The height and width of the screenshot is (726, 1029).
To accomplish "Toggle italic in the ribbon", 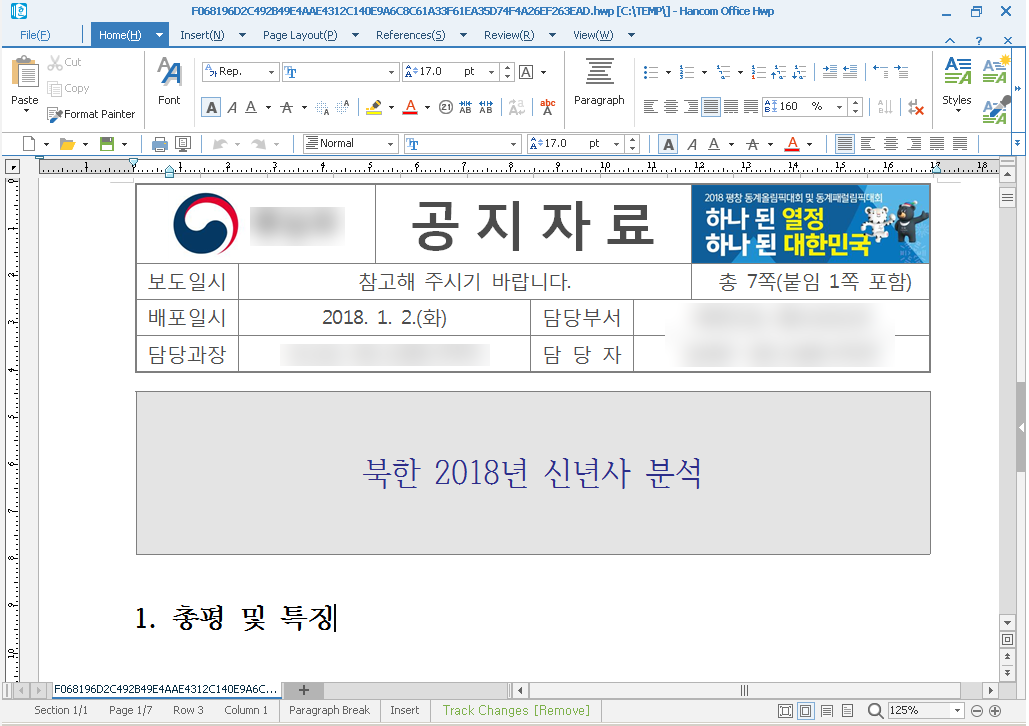I will (232, 108).
